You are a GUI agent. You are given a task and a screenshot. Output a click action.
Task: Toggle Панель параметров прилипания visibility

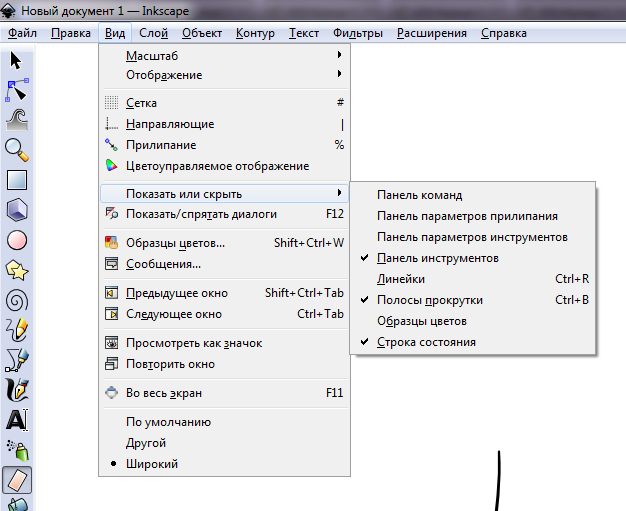coord(473,216)
